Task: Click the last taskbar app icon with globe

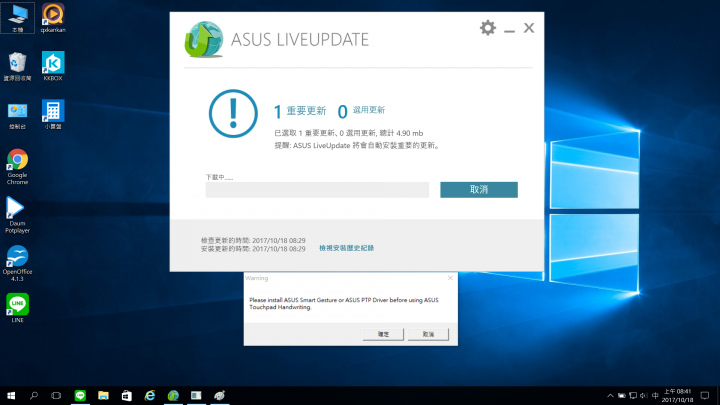Action: coord(219,395)
